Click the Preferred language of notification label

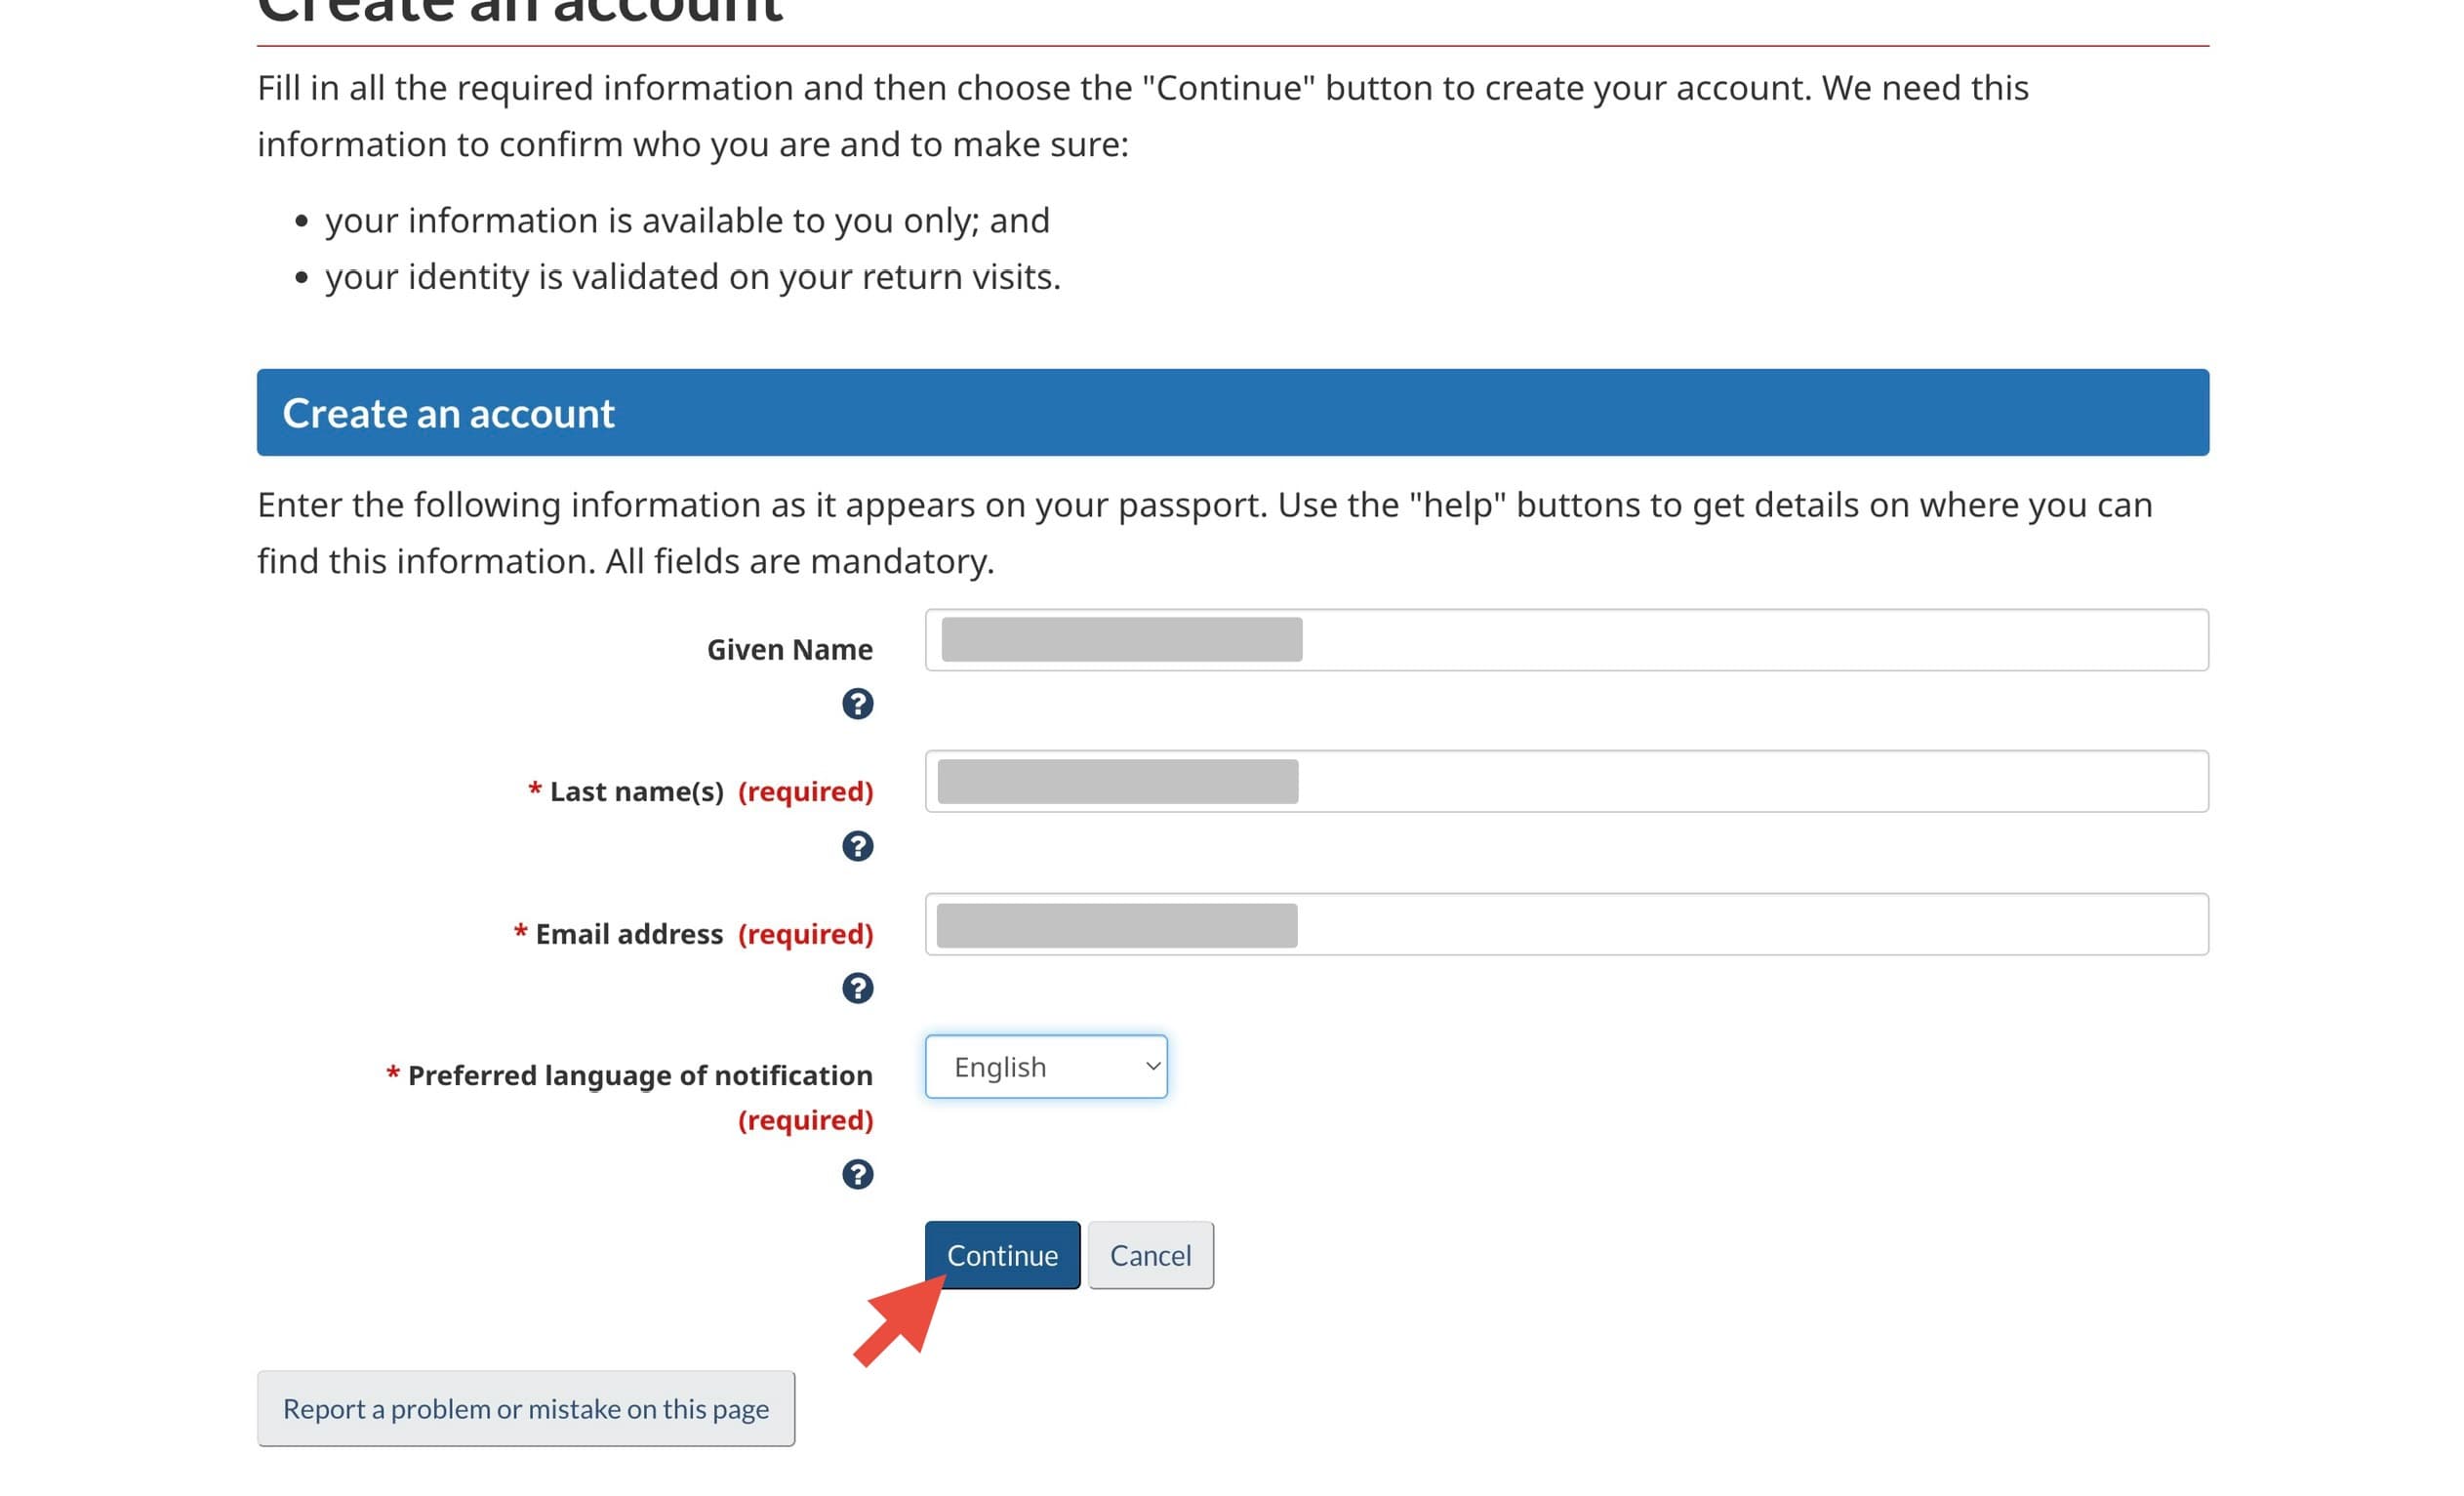tap(640, 1076)
